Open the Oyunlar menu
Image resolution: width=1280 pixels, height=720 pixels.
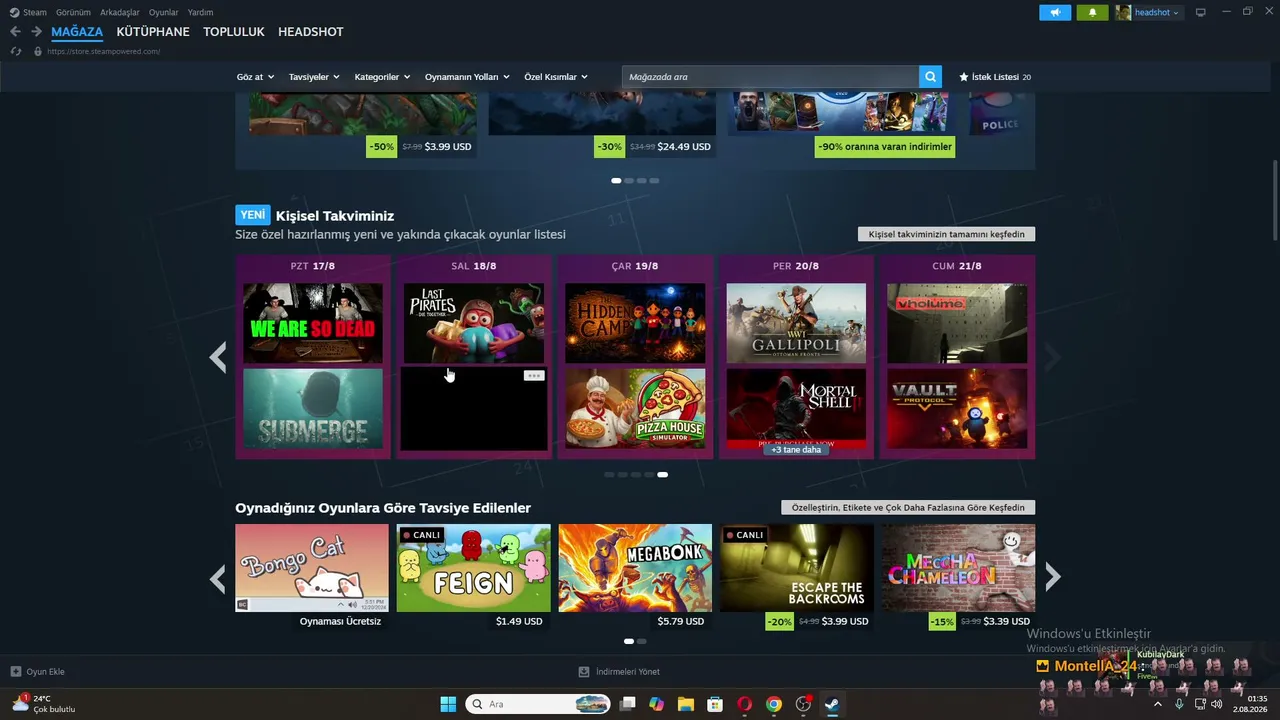[x=164, y=12]
